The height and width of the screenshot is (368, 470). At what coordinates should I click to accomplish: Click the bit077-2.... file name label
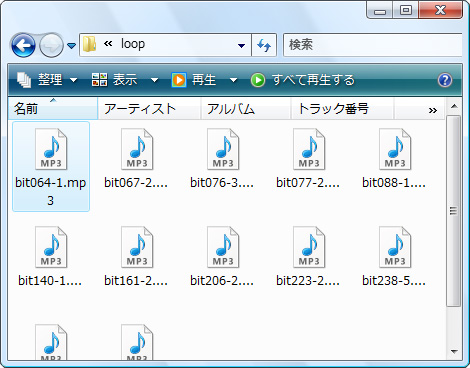[x=308, y=183]
